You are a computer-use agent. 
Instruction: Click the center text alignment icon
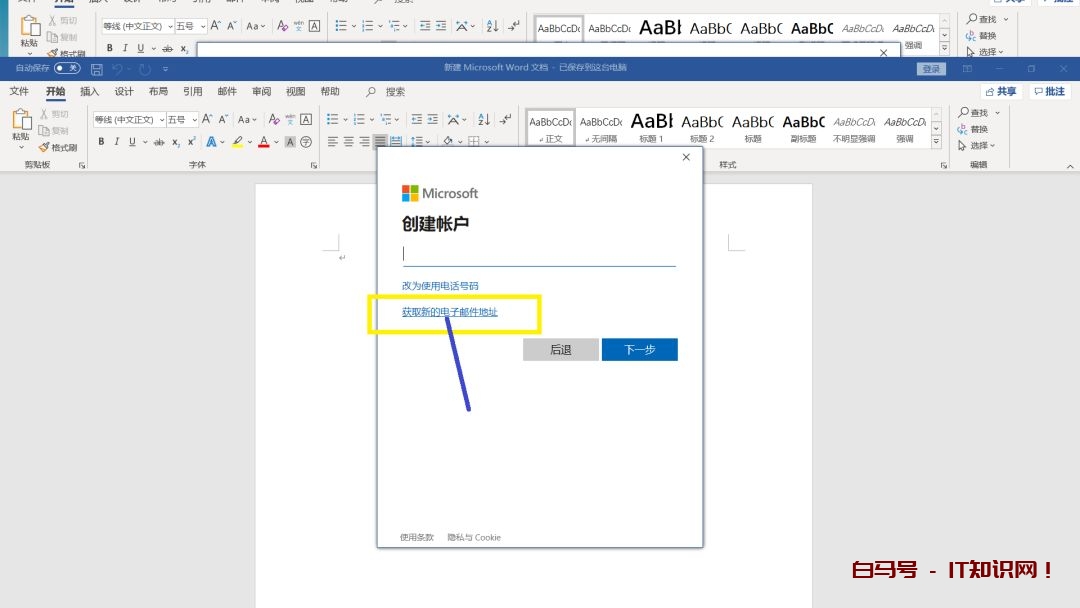point(349,142)
